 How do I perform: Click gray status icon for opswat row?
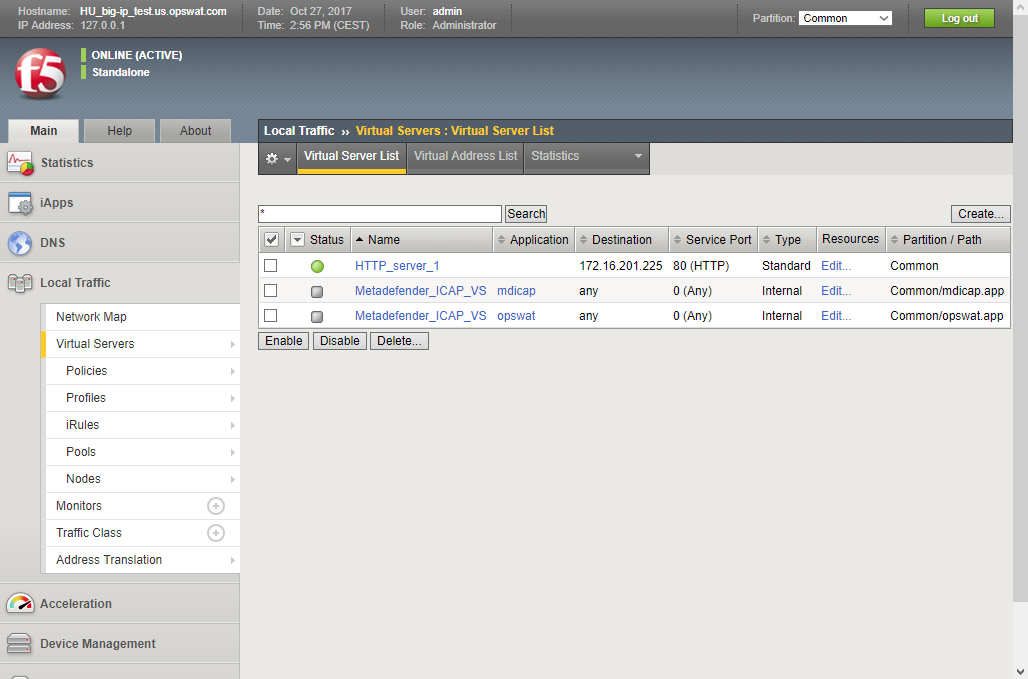pos(317,317)
